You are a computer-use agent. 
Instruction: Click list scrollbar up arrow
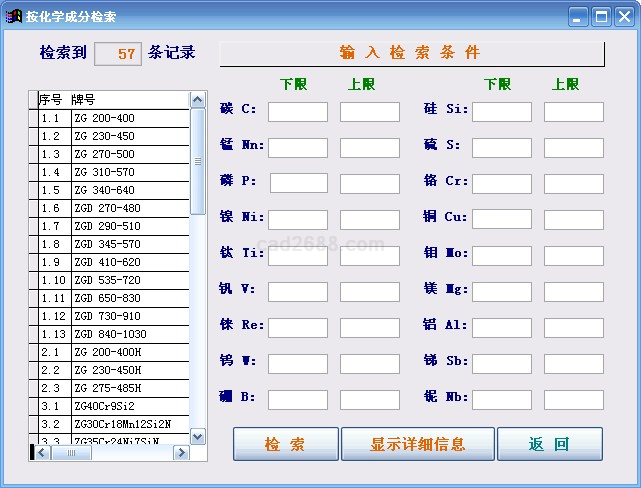click(x=198, y=100)
